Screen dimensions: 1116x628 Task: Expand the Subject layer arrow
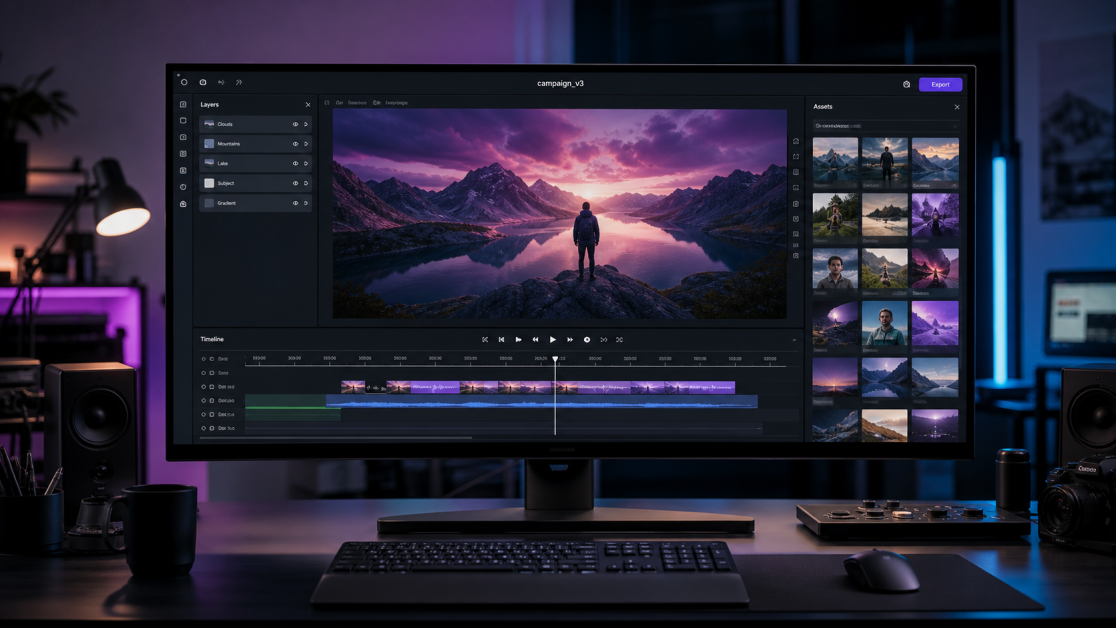click(x=306, y=183)
